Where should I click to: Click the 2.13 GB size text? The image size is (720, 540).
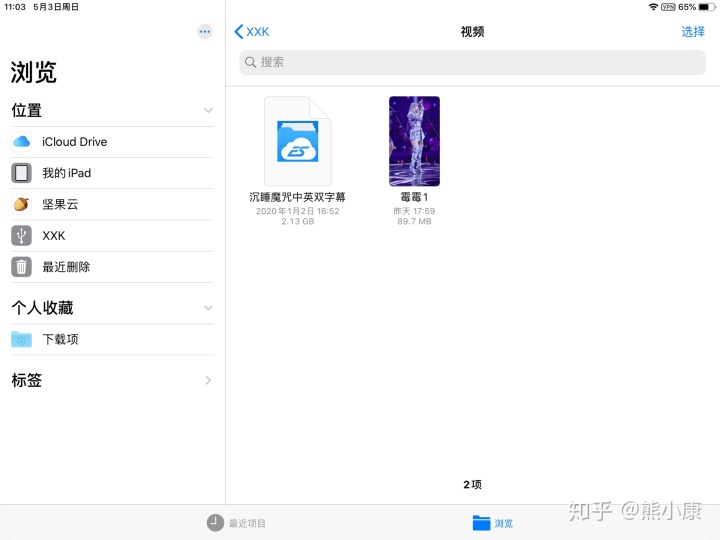[x=298, y=221]
